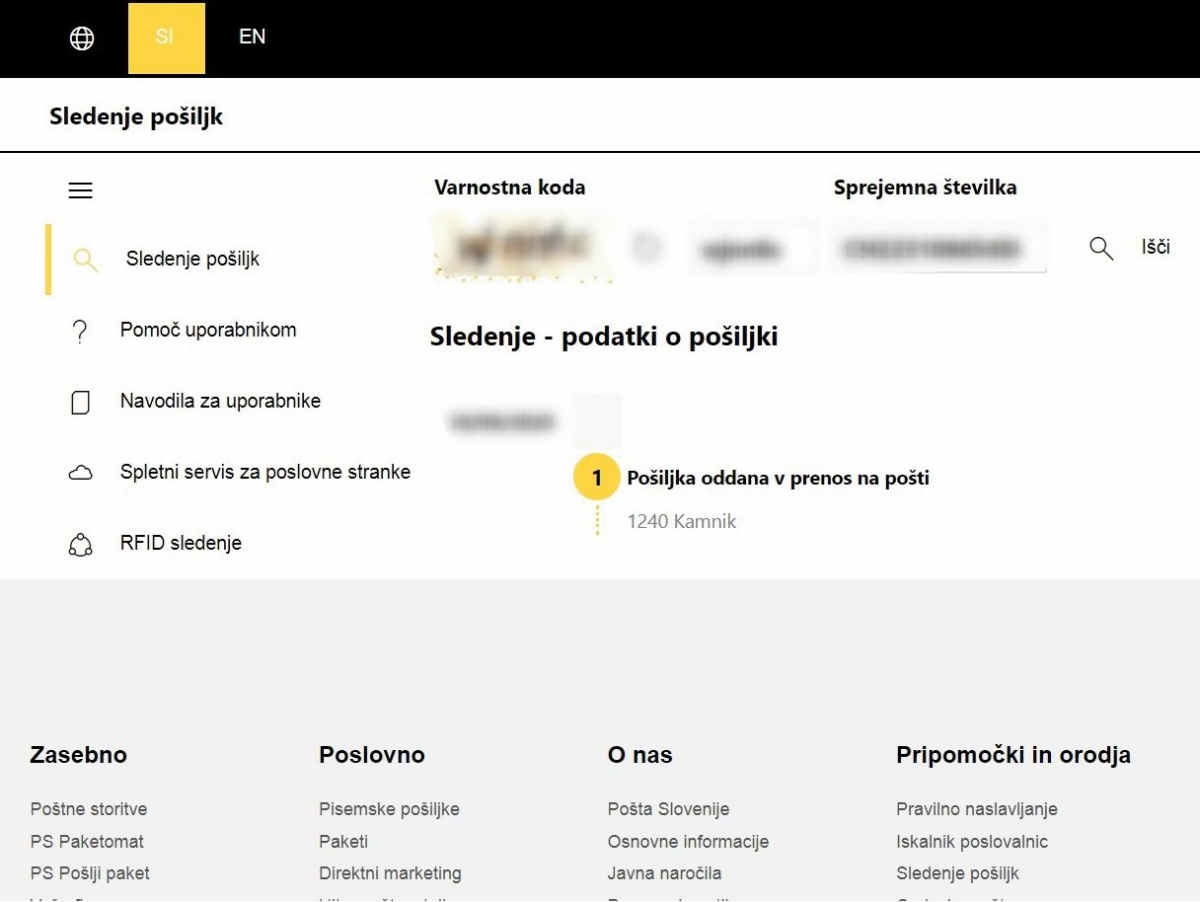Image resolution: width=1200 pixels, height=902 pixels.
Task: Open the Direktni marketing footer link
Action: tap(390, 873)
